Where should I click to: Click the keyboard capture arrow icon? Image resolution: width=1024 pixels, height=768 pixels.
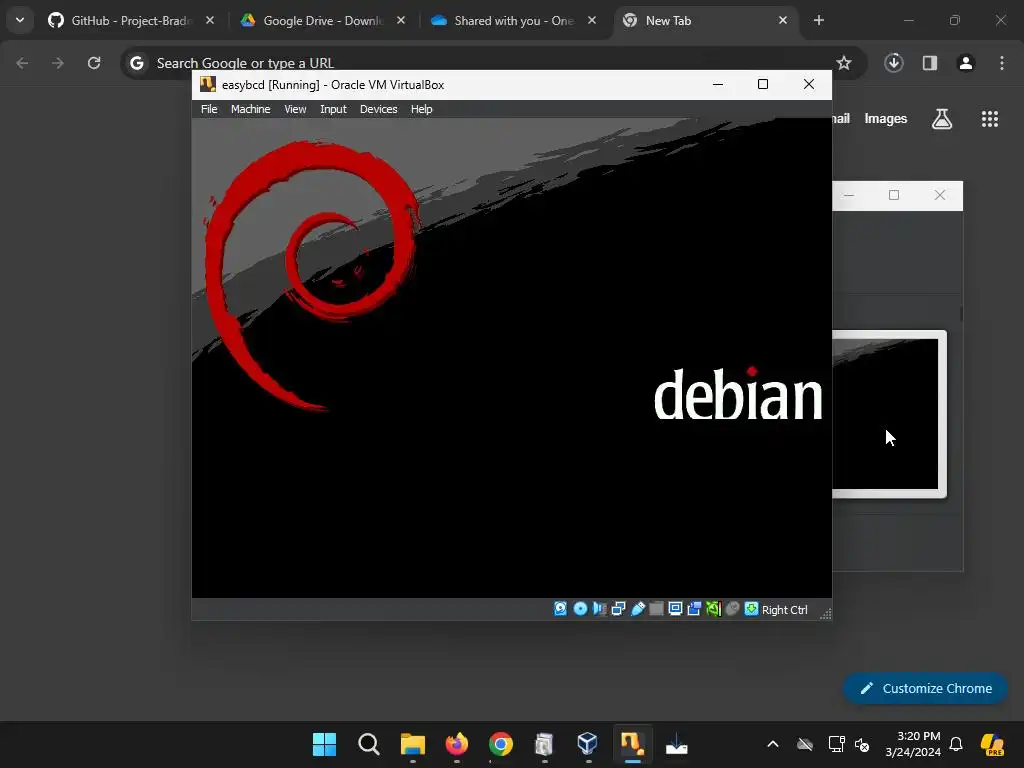pyautogui.click(x=752, y=609)
